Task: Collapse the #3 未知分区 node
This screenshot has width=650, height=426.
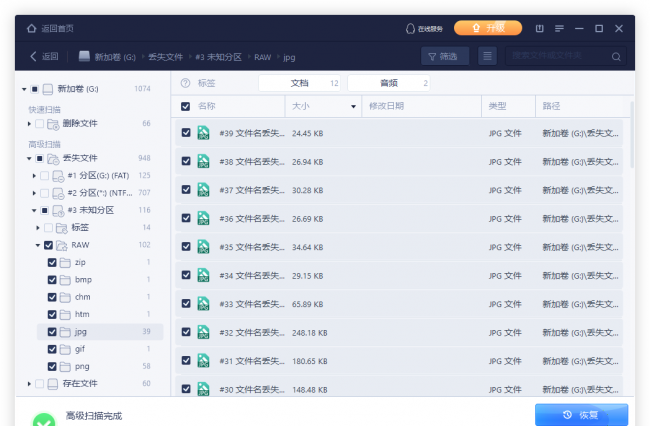Action: tap(34, 211)
